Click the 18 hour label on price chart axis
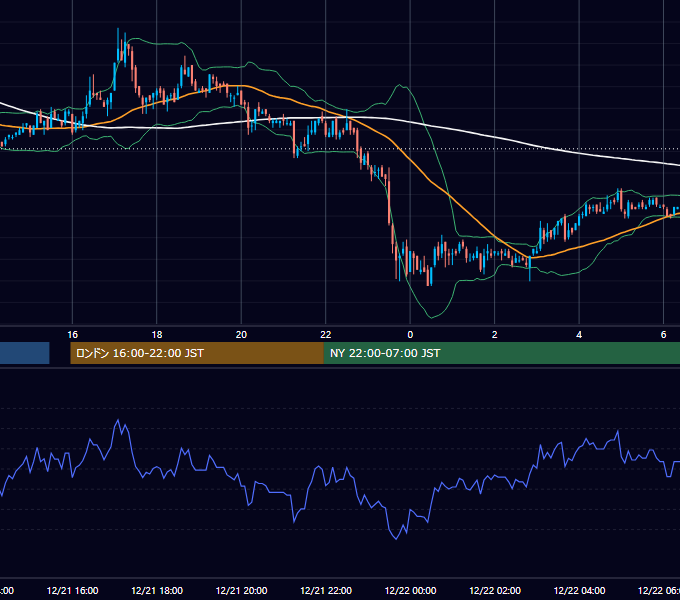This screenshot has height=600, width=680. (x=157, y=335)
